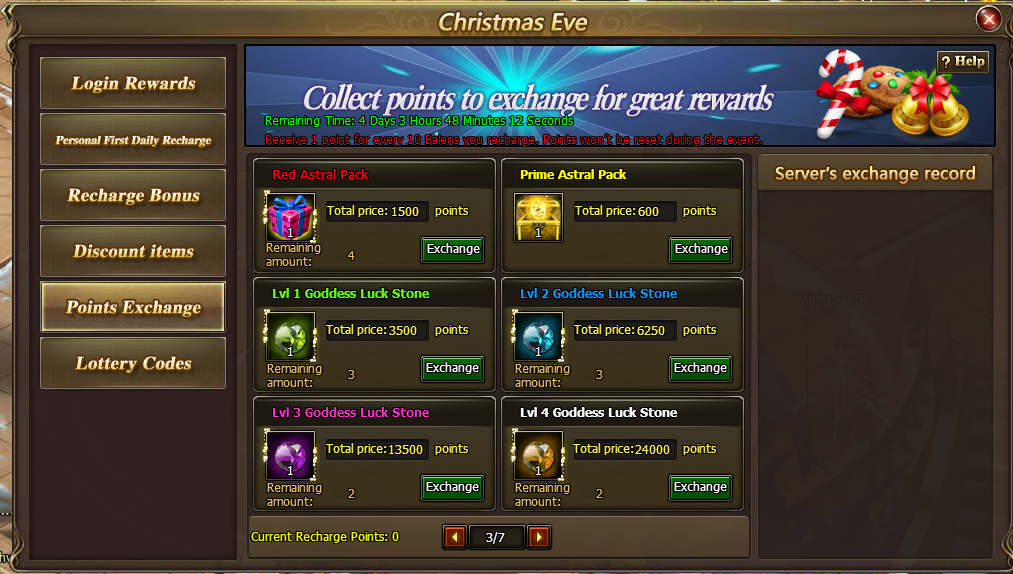The height and width of the screenshot is (574, 1013).
Task: Select the green Lvl 1 Goddess Luck Stone icon
Action: (290, 336)
